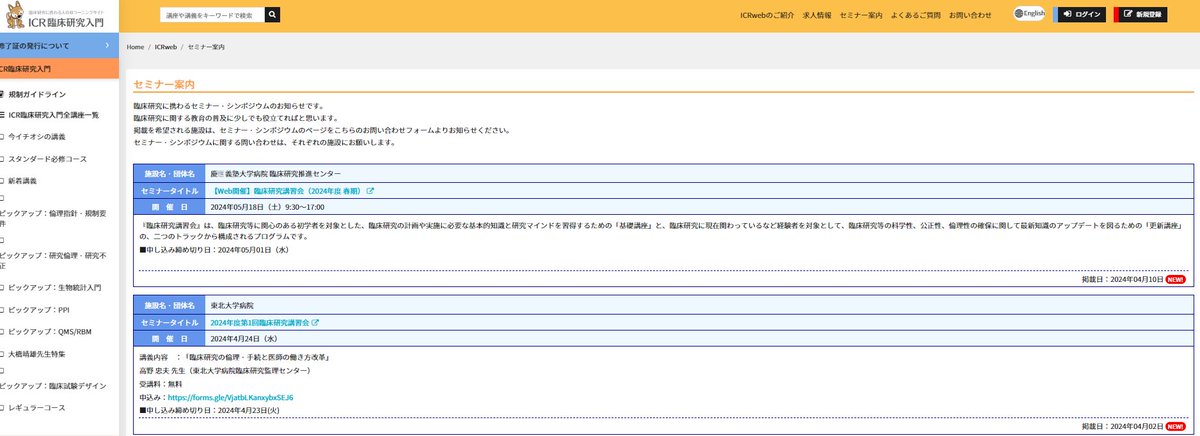Open ピックアップ：研究倫理・研究不正 in sidebar
This screenshot has height=436, width=1200.
coord(52,260)
